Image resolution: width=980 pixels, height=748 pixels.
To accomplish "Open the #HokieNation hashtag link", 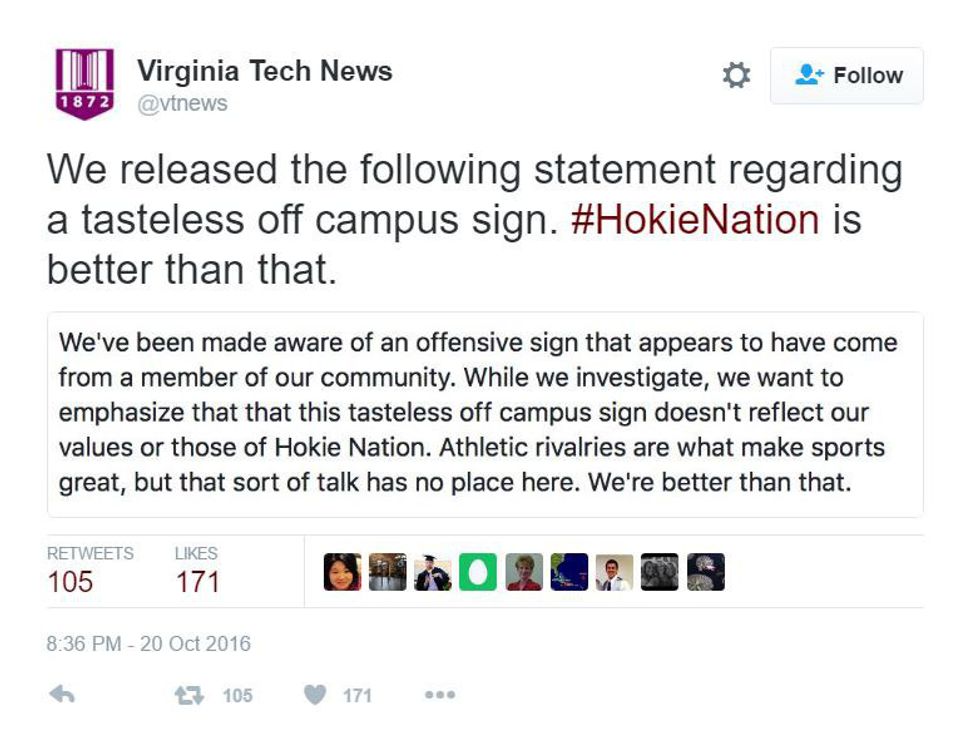I will 694,219.
